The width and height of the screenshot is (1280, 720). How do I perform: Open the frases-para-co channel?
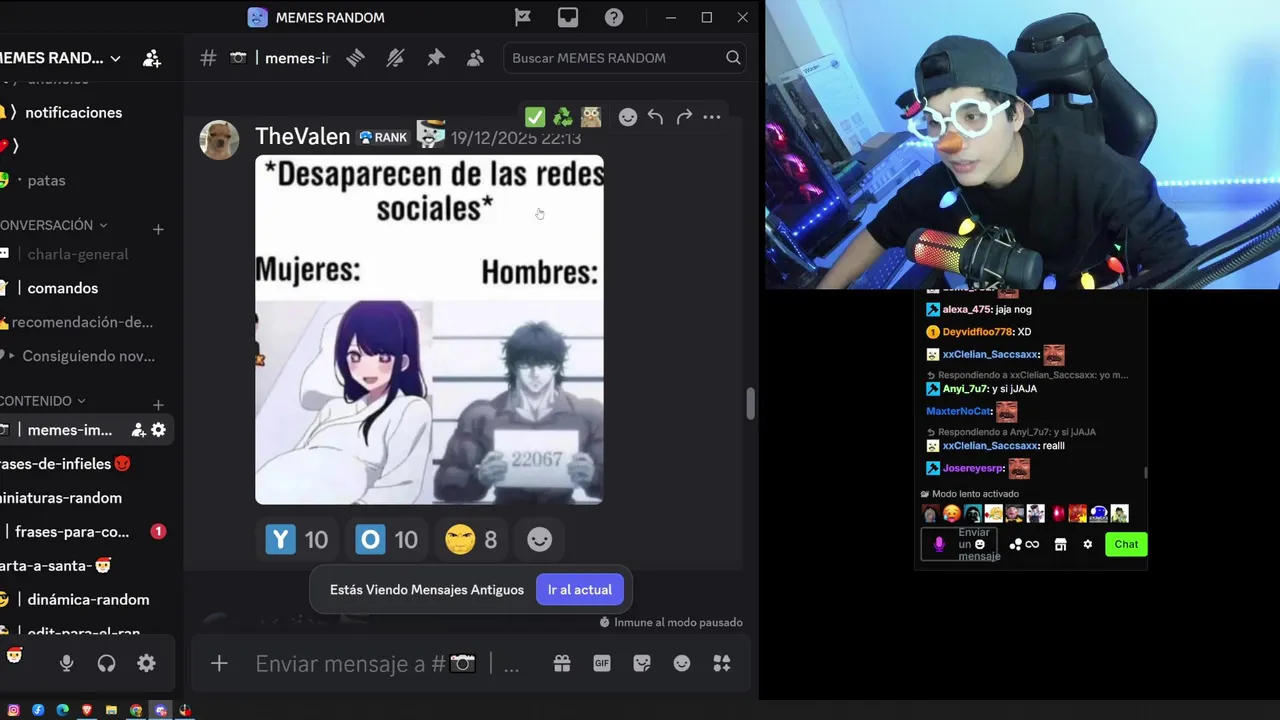coord(72,532)
